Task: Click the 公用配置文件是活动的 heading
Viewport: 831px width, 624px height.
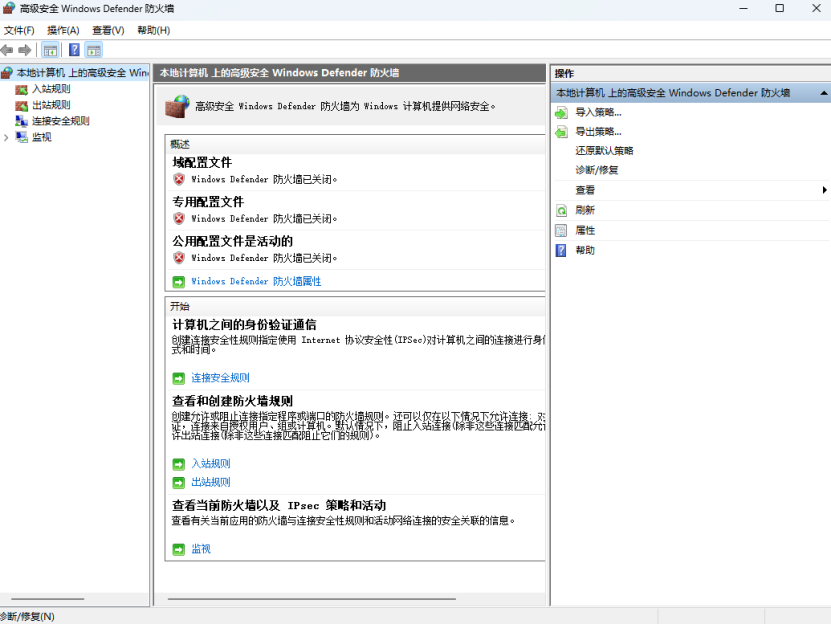Action: click(233, 242)
